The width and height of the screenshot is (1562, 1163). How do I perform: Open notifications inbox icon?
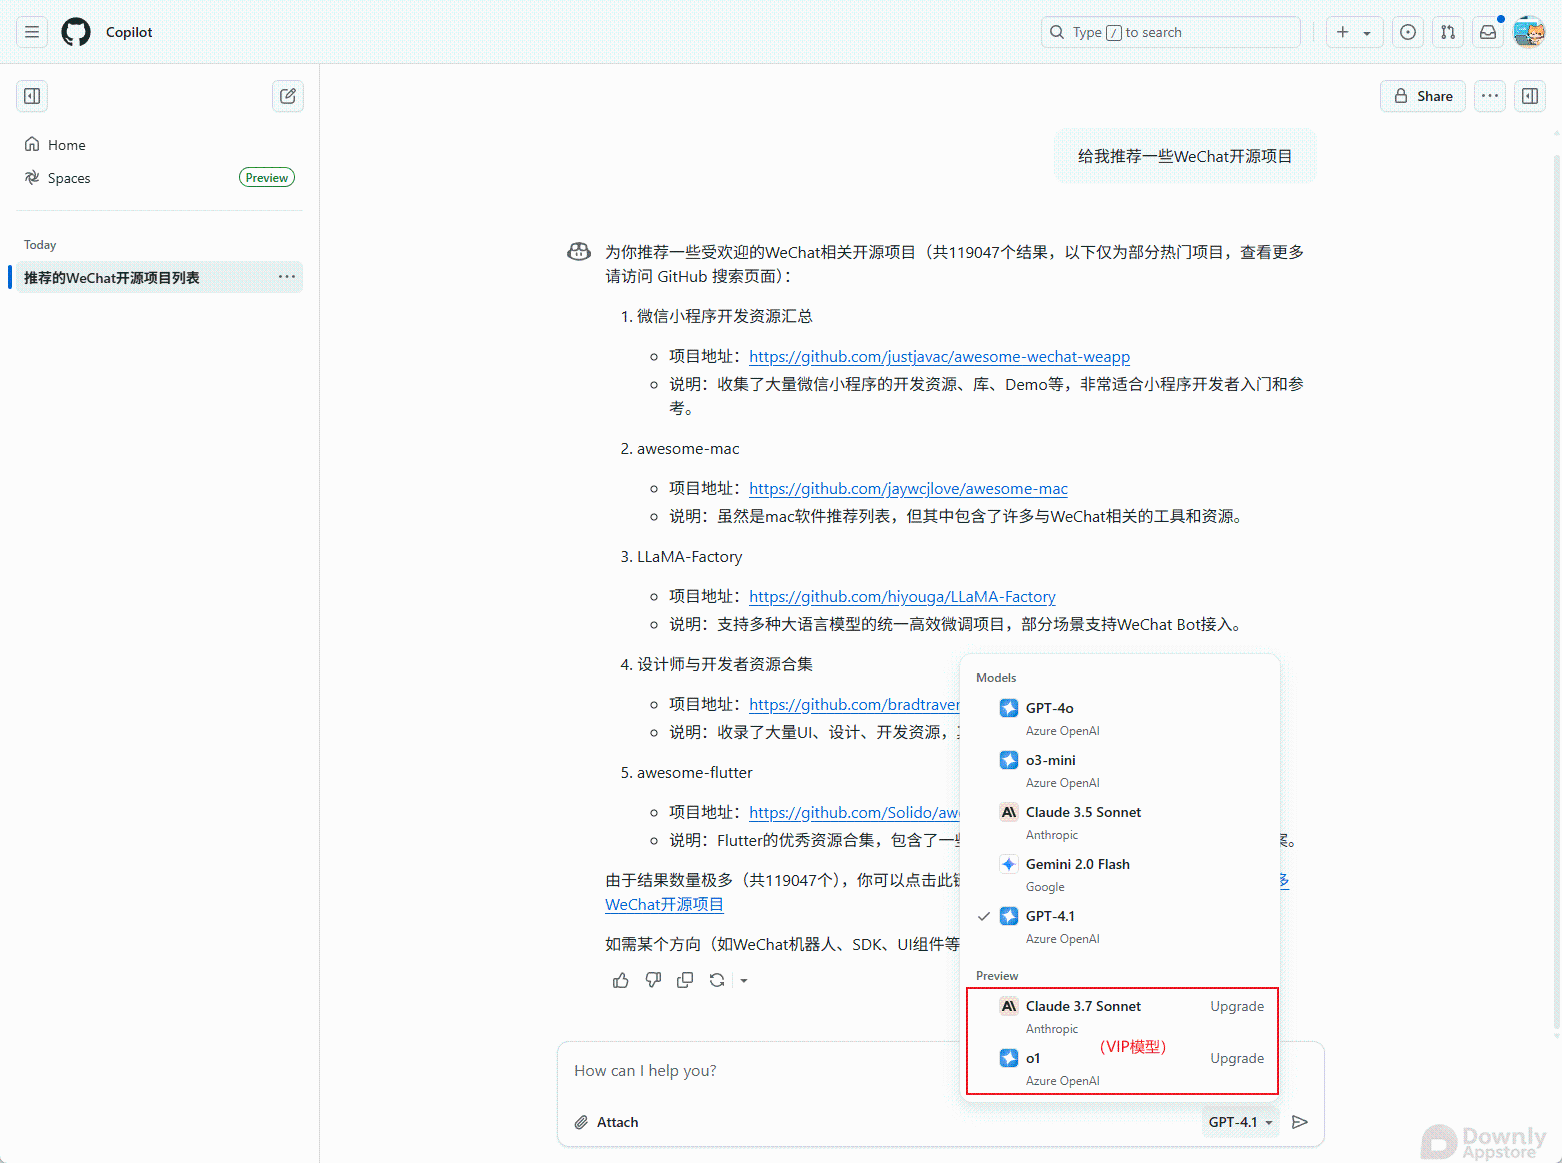pyautogui.click(x=1488, y=32)
